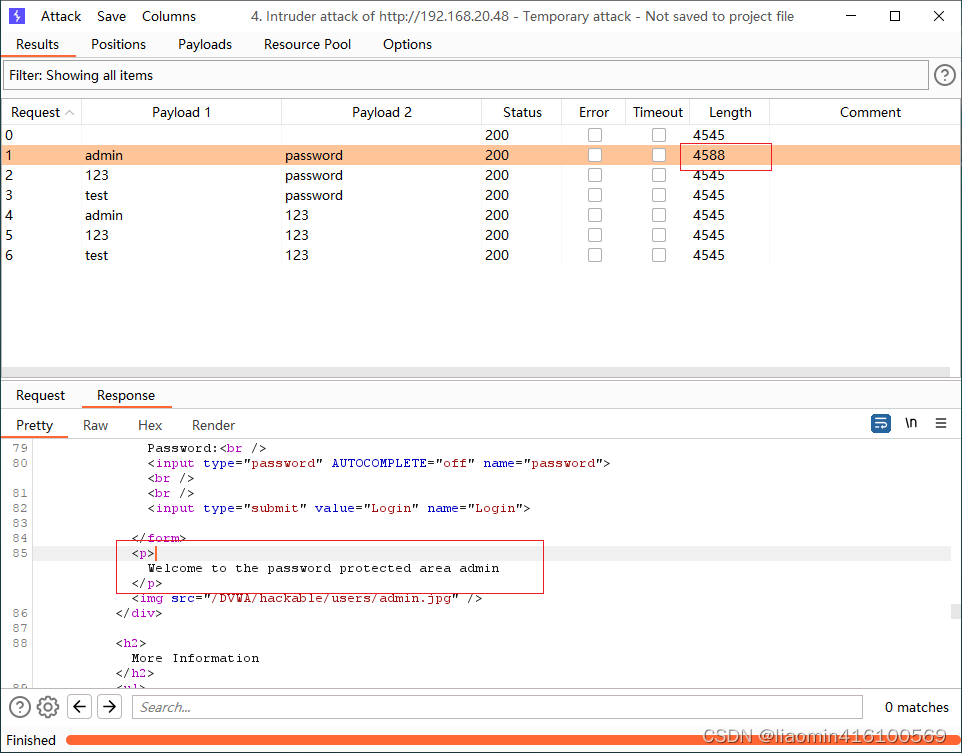The width and height of the screenshot is (962, 753).
Task: Select the Pretty view tab
Action: [34, 425]
